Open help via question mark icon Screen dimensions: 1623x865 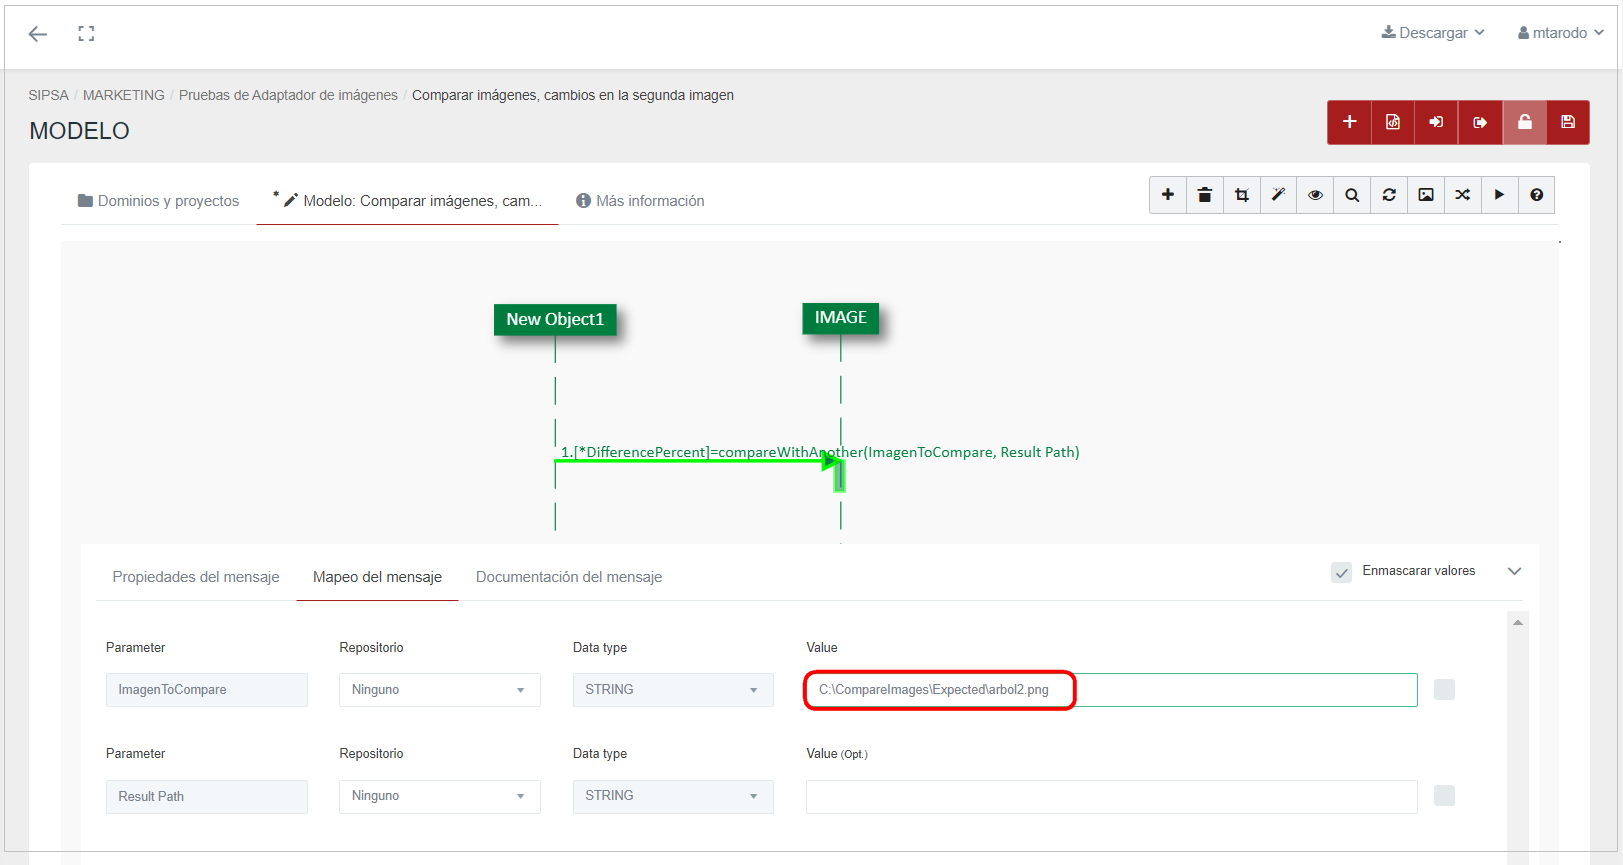click(1536, 195)
